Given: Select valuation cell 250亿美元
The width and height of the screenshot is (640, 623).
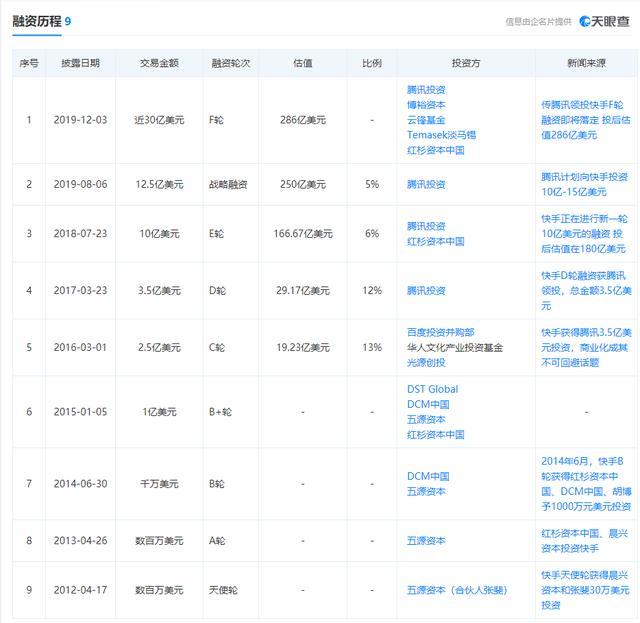Looking at the screenshot, I should click(x=303, y=185).
